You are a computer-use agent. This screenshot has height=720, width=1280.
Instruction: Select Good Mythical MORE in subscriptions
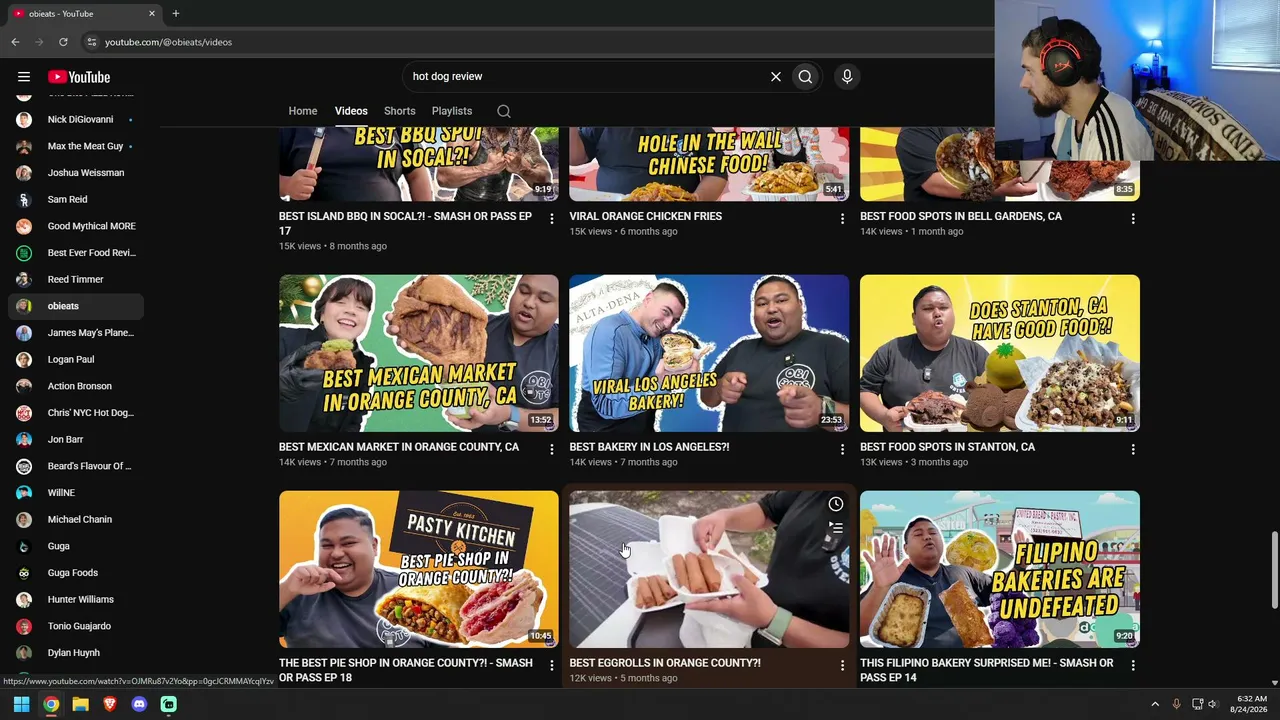[76, 226]
